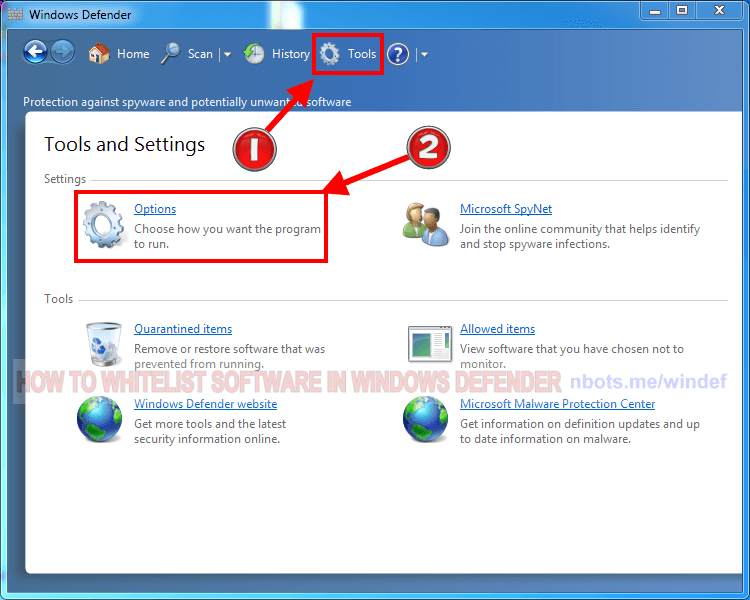Expand the Help options dropdown arrow
The width and height of the screenshot is (750, 600).
click(424, 55)
